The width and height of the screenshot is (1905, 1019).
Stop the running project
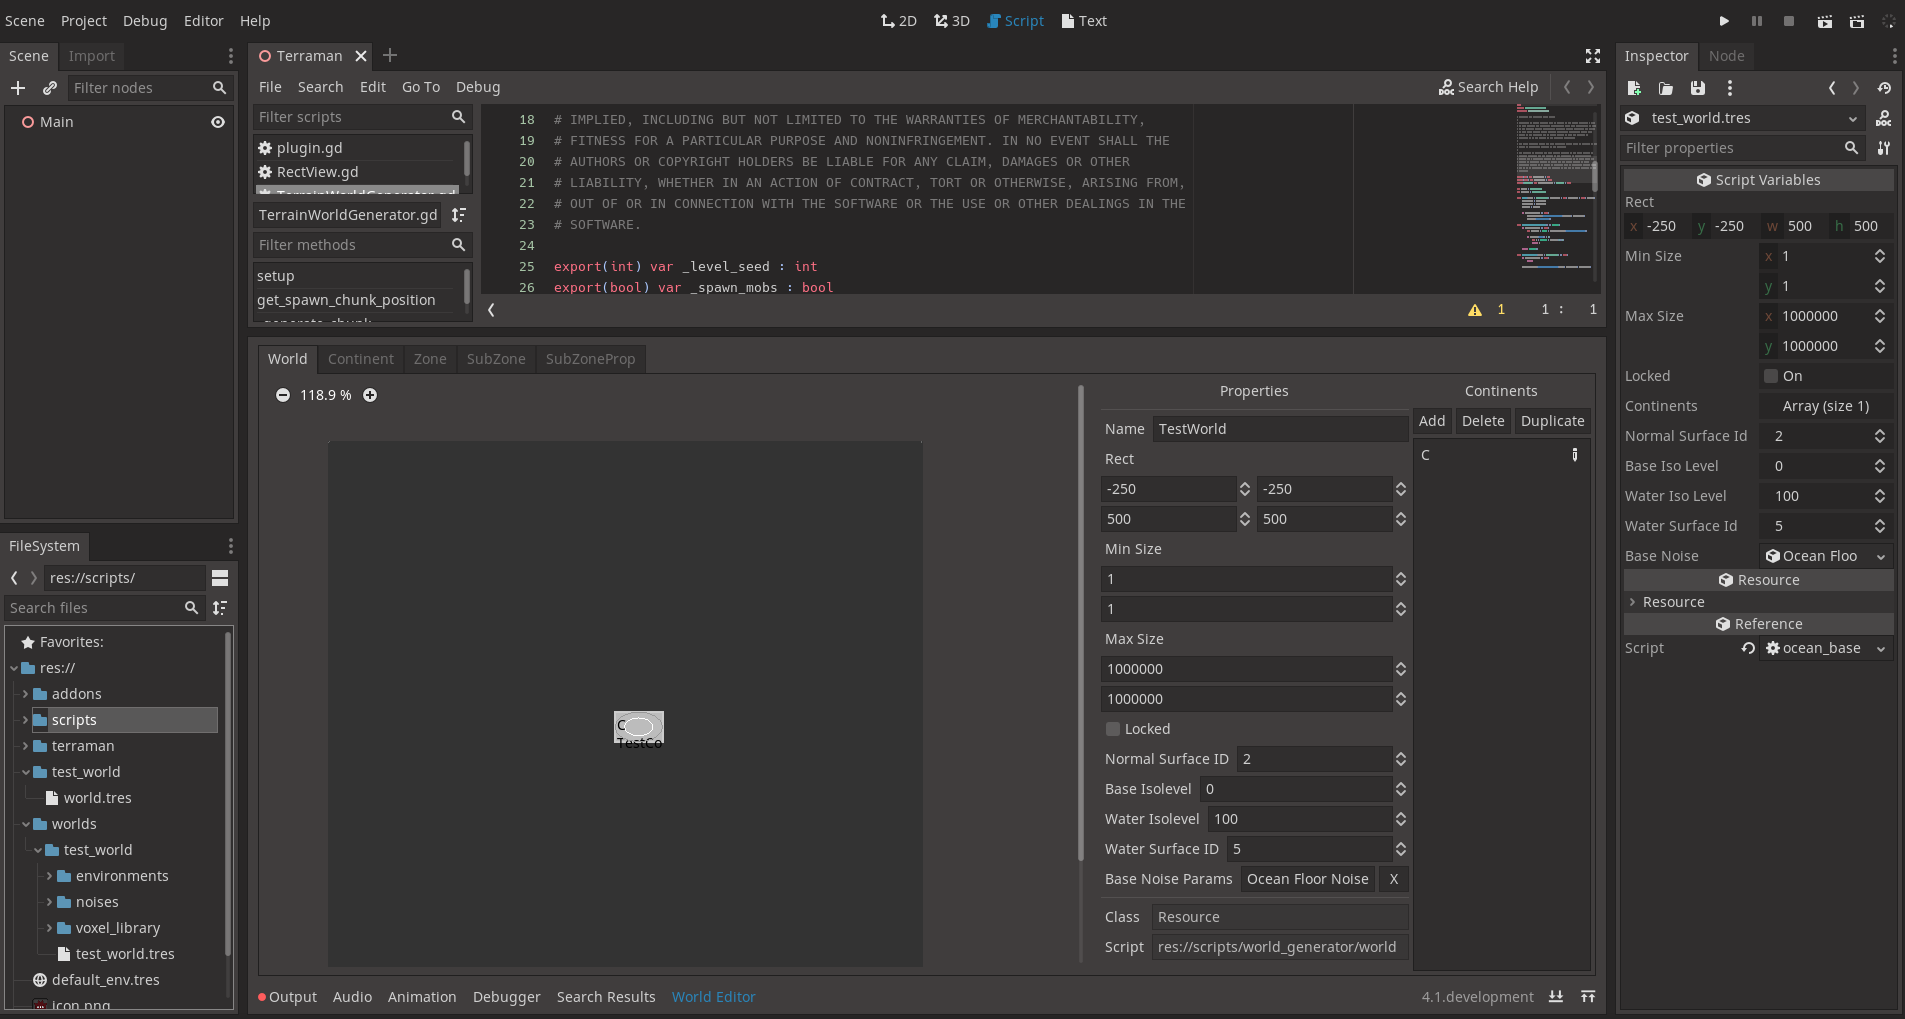(x=1789, y=21)
